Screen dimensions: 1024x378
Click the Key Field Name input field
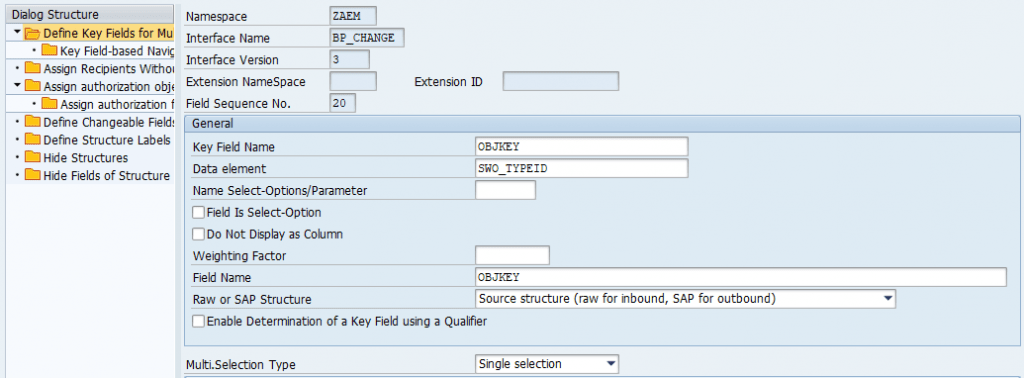581,147
